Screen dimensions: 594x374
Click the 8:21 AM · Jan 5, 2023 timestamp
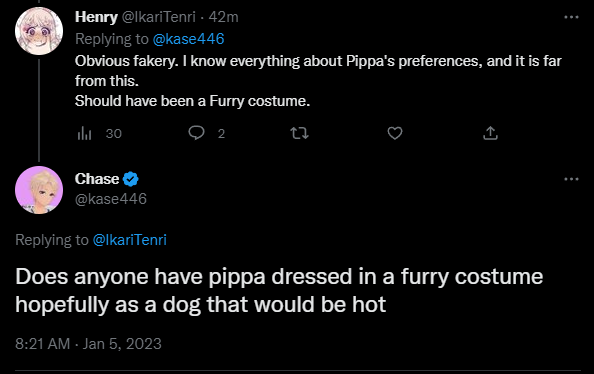tap(88, 344)
